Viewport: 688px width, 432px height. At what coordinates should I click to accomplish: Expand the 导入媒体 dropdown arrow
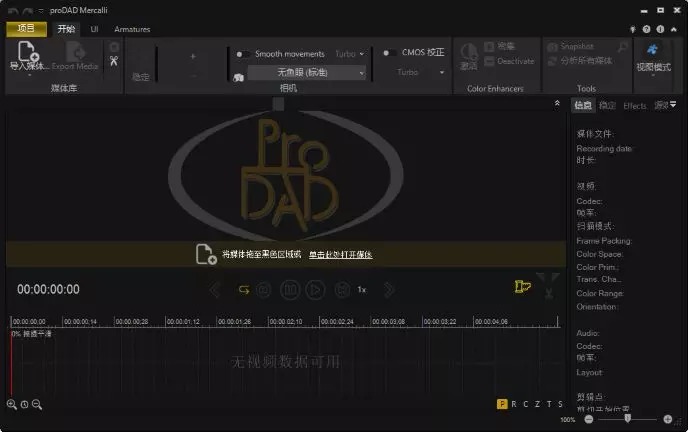tap(29, 75)
